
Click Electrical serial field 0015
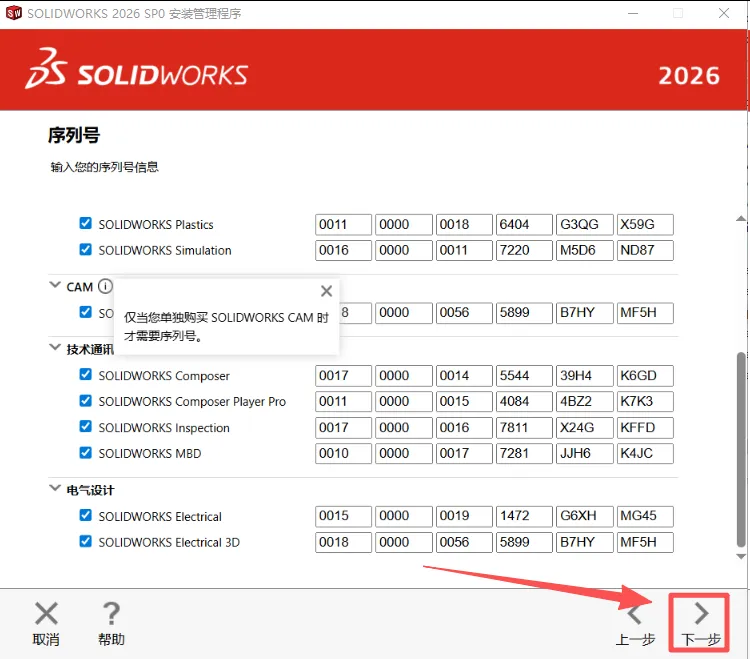[x=343, y=516]
